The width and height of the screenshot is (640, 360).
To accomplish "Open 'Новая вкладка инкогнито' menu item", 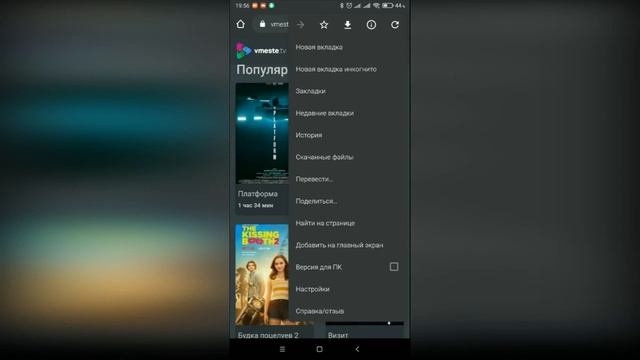I will [x=336, y=69].
